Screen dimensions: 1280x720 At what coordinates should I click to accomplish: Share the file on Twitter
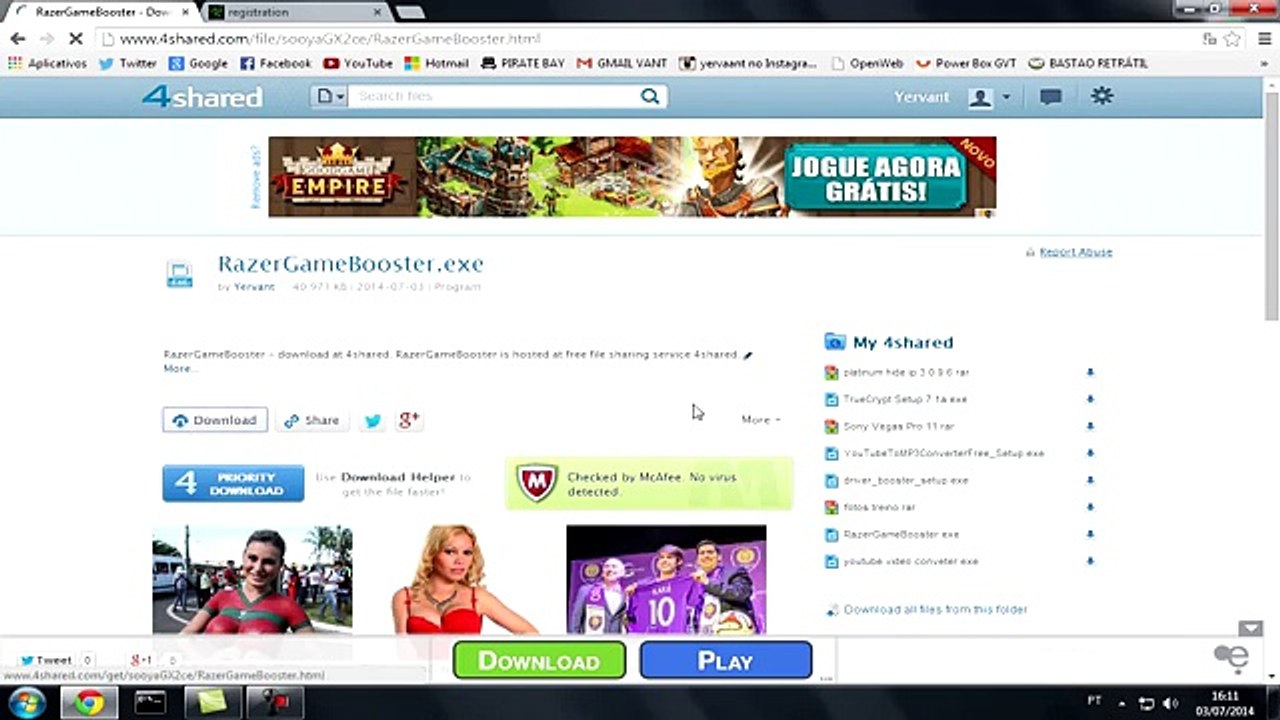click(373, 421)
